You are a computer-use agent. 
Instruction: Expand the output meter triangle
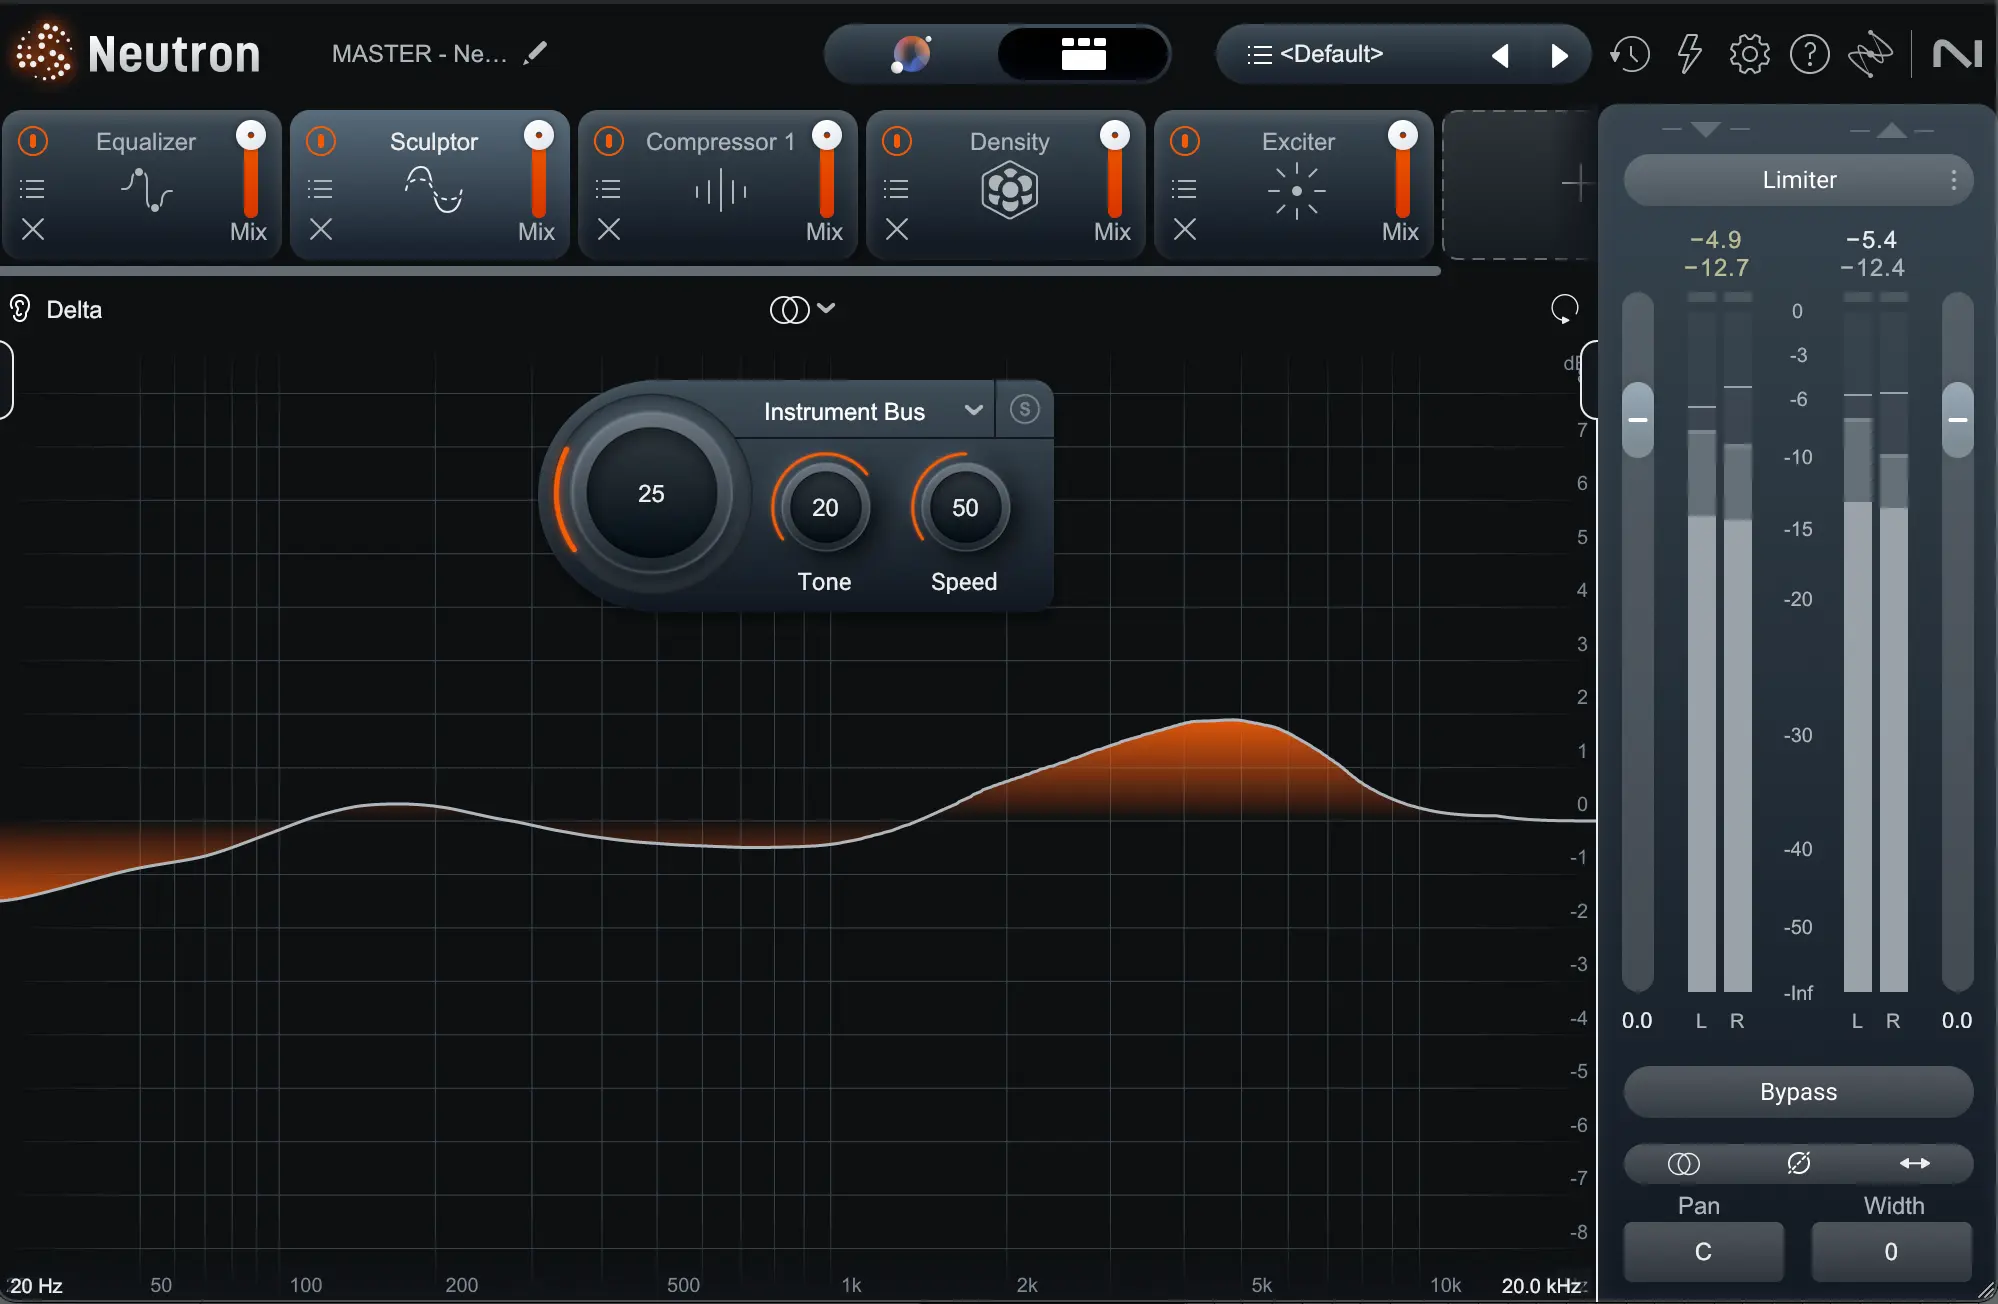tap(1891, 130)
